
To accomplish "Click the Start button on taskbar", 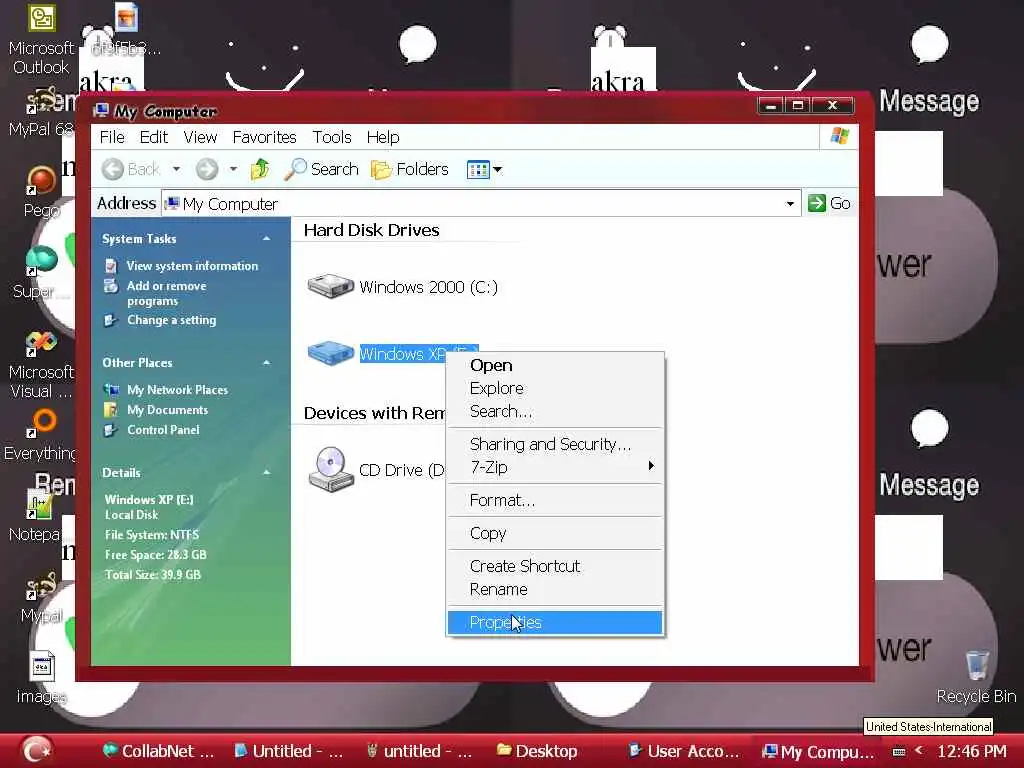I will click(x=37, y=750).
